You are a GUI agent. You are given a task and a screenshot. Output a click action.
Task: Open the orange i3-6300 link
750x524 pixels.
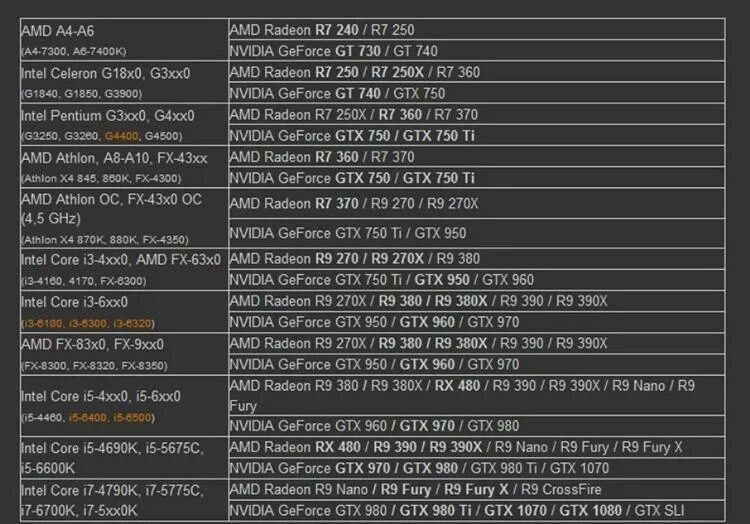pyautogui.click(x=88, y=324)
